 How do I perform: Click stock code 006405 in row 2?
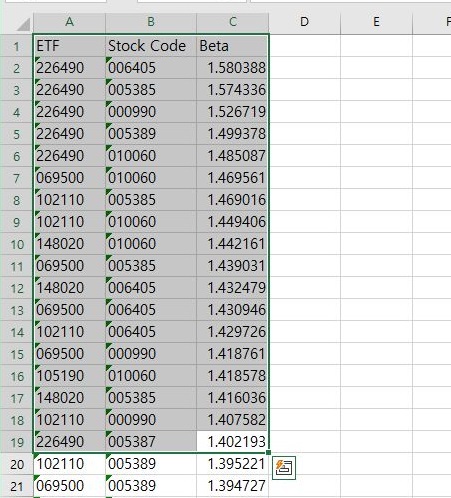pyautogui.click(x=151, y=68)
